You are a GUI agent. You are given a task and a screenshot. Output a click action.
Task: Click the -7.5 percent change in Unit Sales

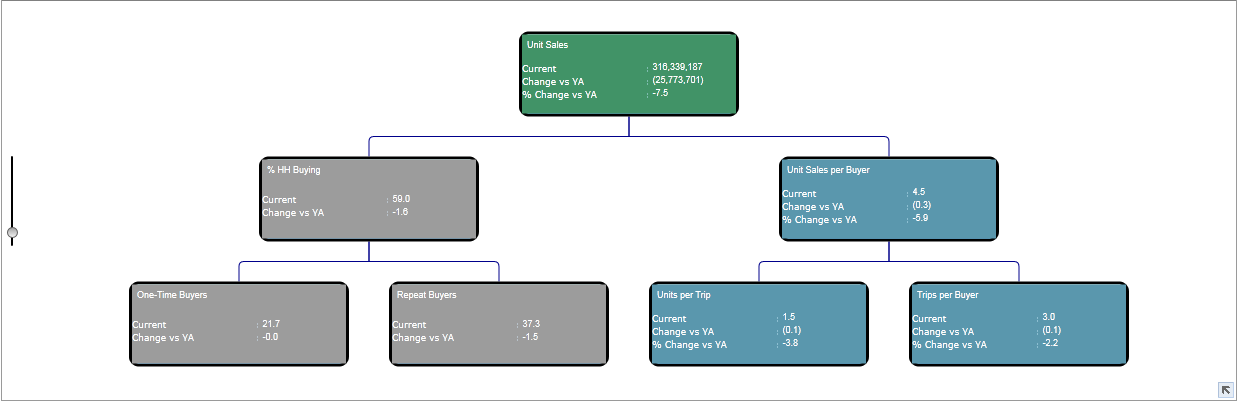tap(660, 93)
